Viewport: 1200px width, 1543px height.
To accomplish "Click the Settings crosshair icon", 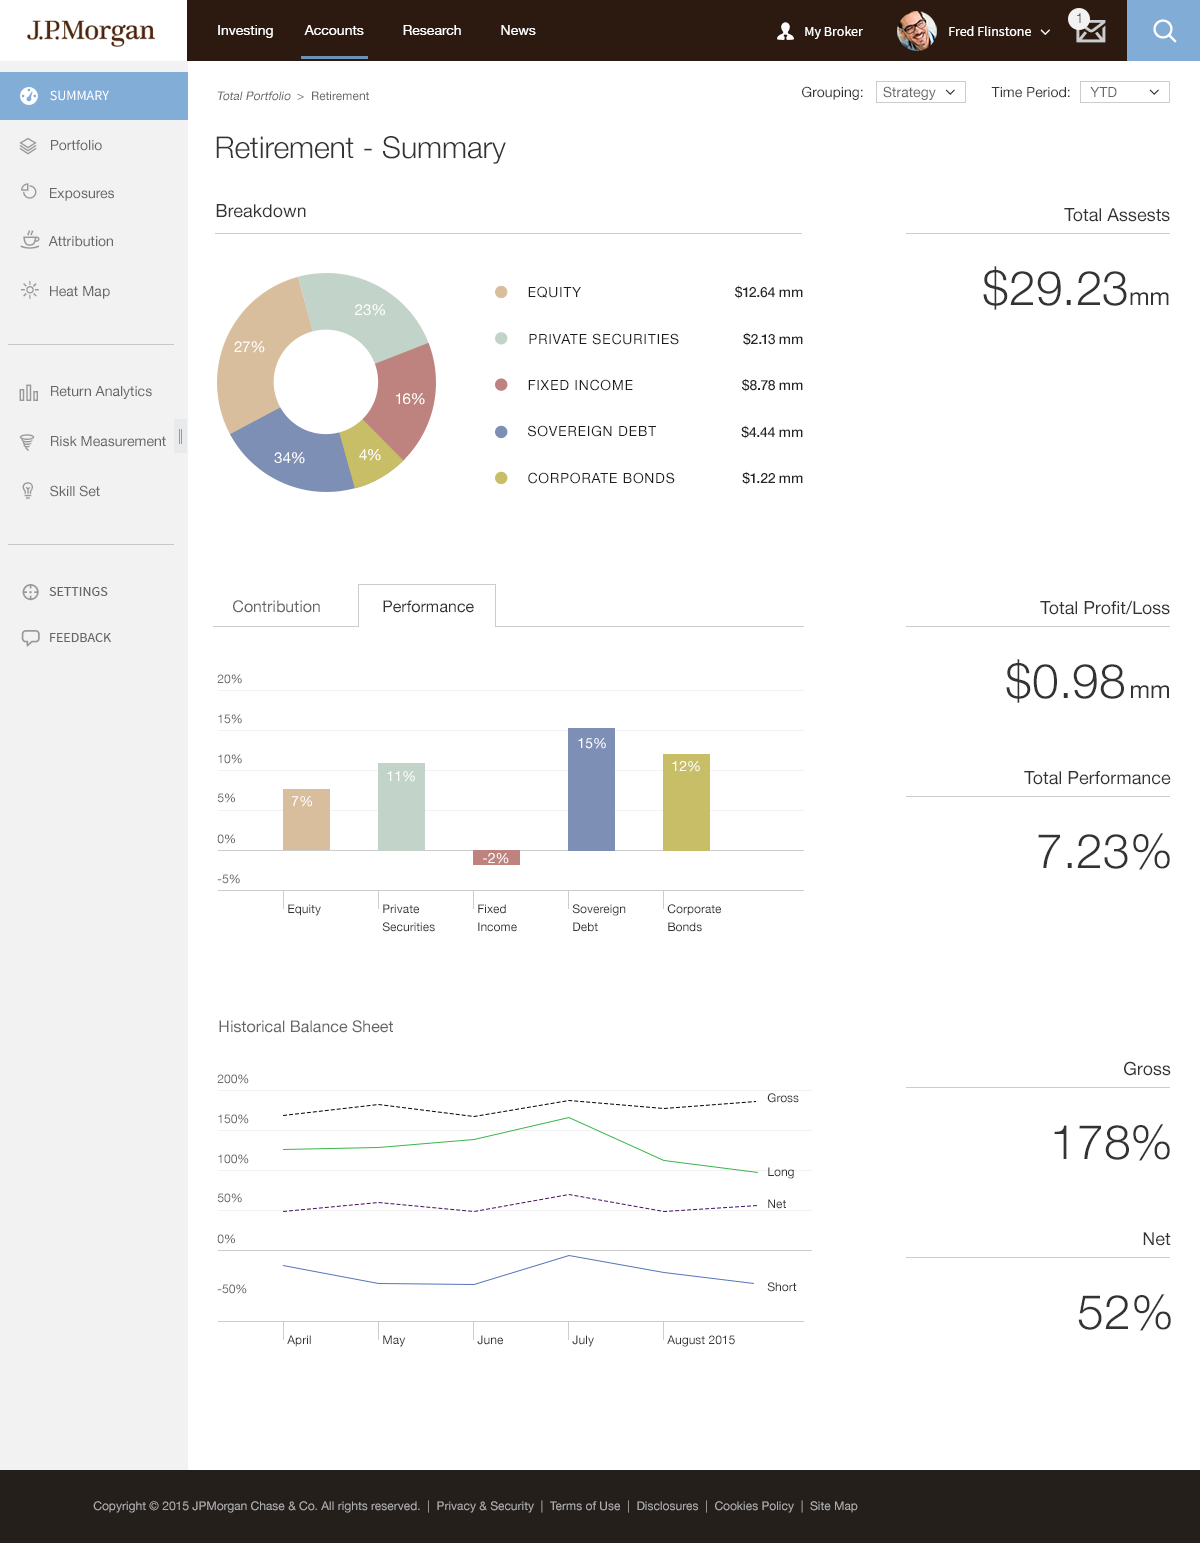I will tap(30, 592).
